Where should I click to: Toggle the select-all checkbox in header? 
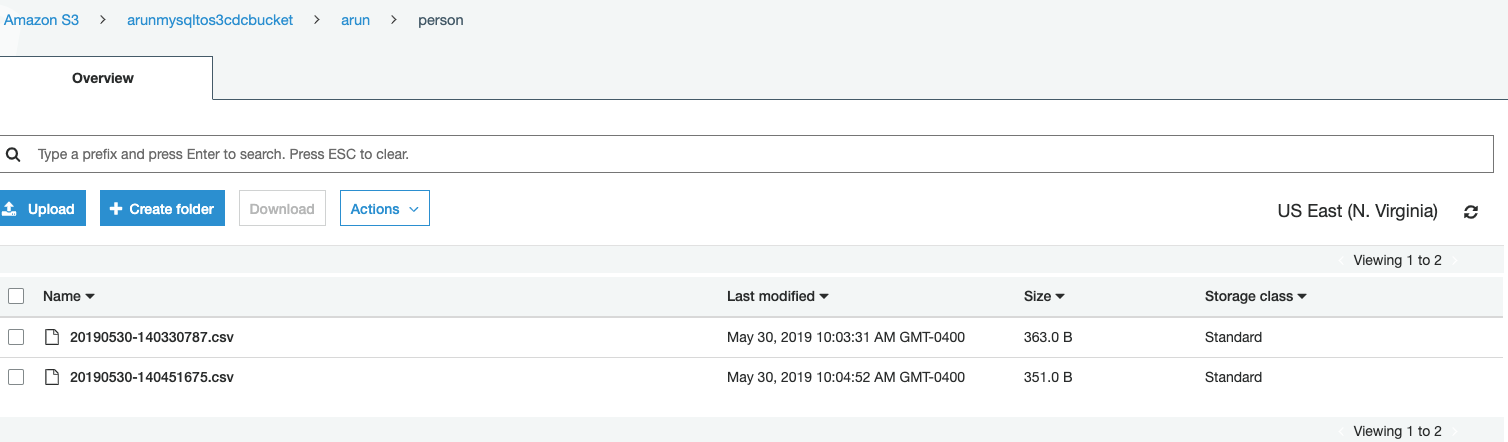coord(16,296)
